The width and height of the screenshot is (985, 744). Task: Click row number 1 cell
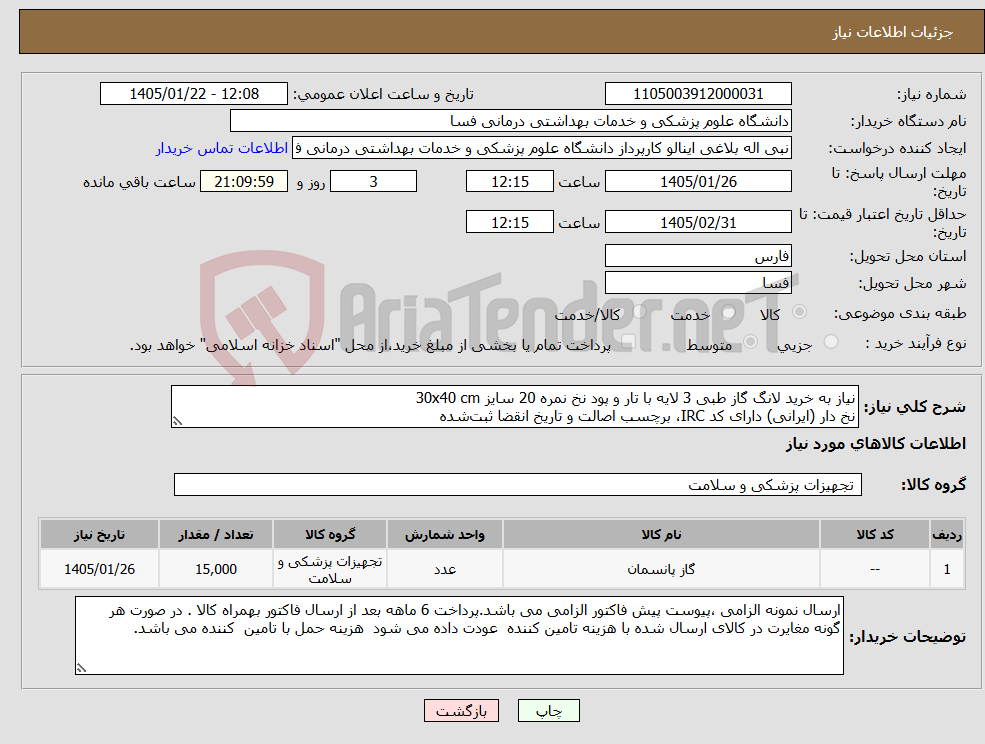[x=947, y=569]
